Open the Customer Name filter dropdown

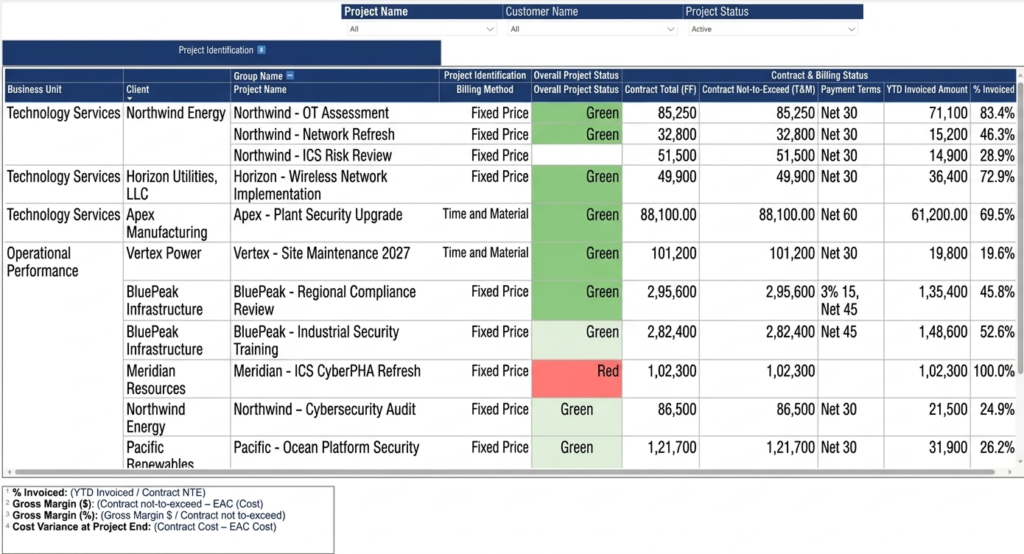point(592,29)
